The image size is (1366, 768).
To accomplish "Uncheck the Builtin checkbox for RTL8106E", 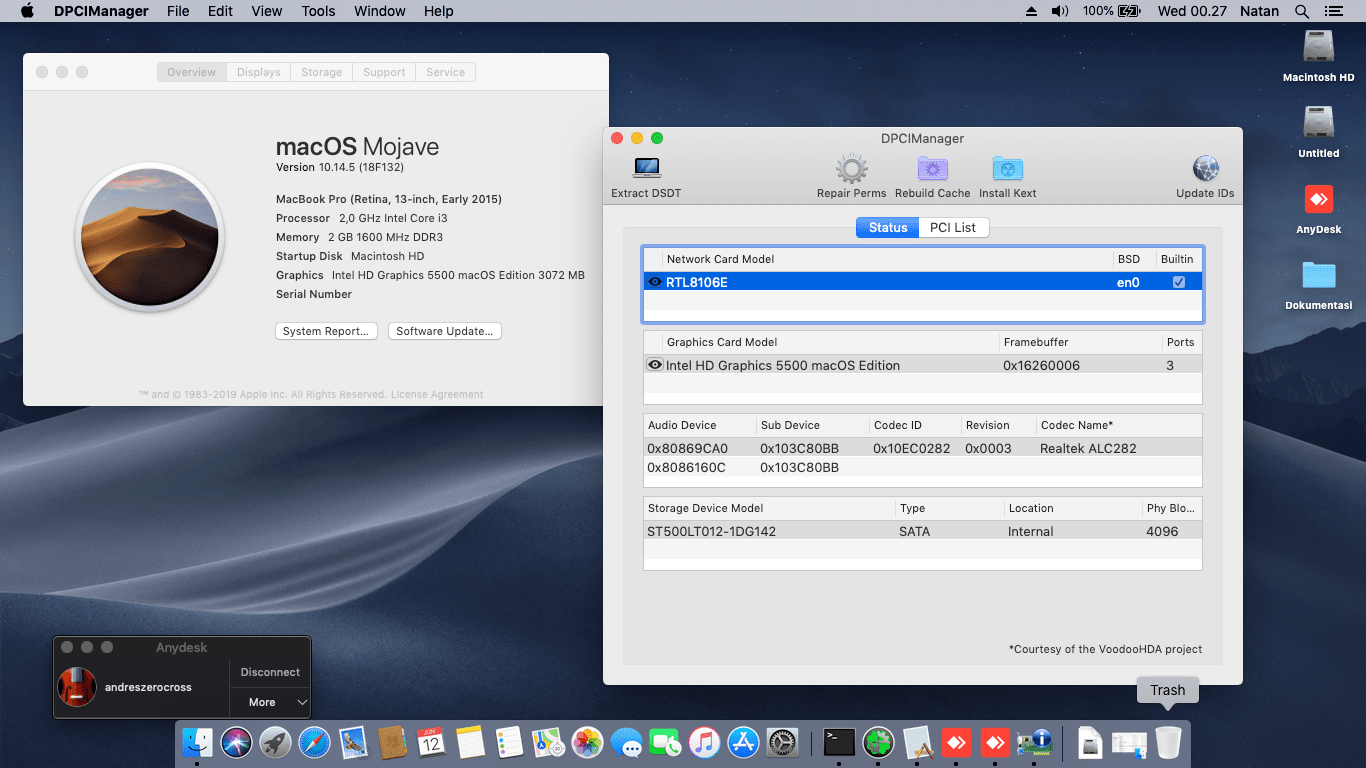I will point(1177,282).
